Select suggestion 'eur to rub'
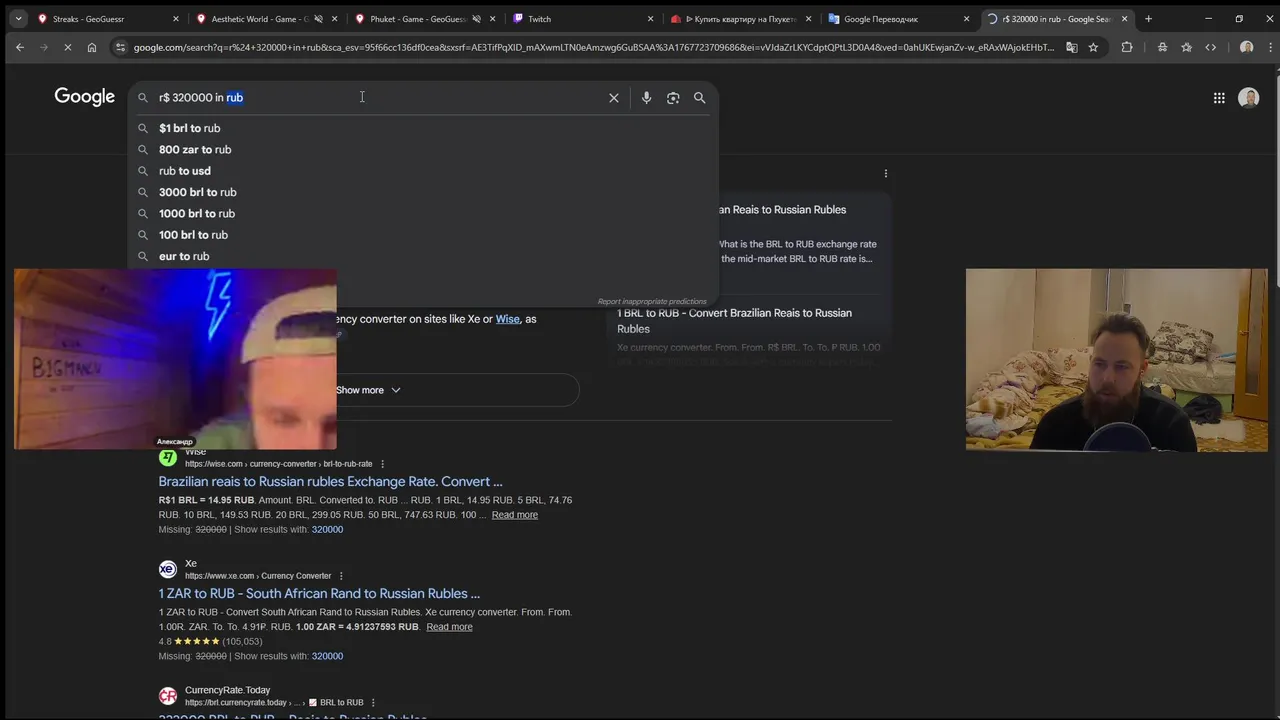The width and height of the screenshot is (1280, 720). (x=423, y=256)
